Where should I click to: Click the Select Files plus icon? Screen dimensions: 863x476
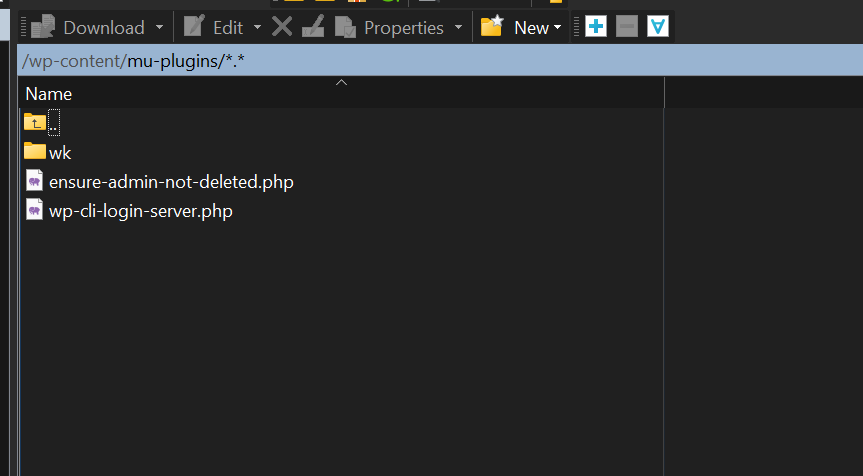coord(596,27)
